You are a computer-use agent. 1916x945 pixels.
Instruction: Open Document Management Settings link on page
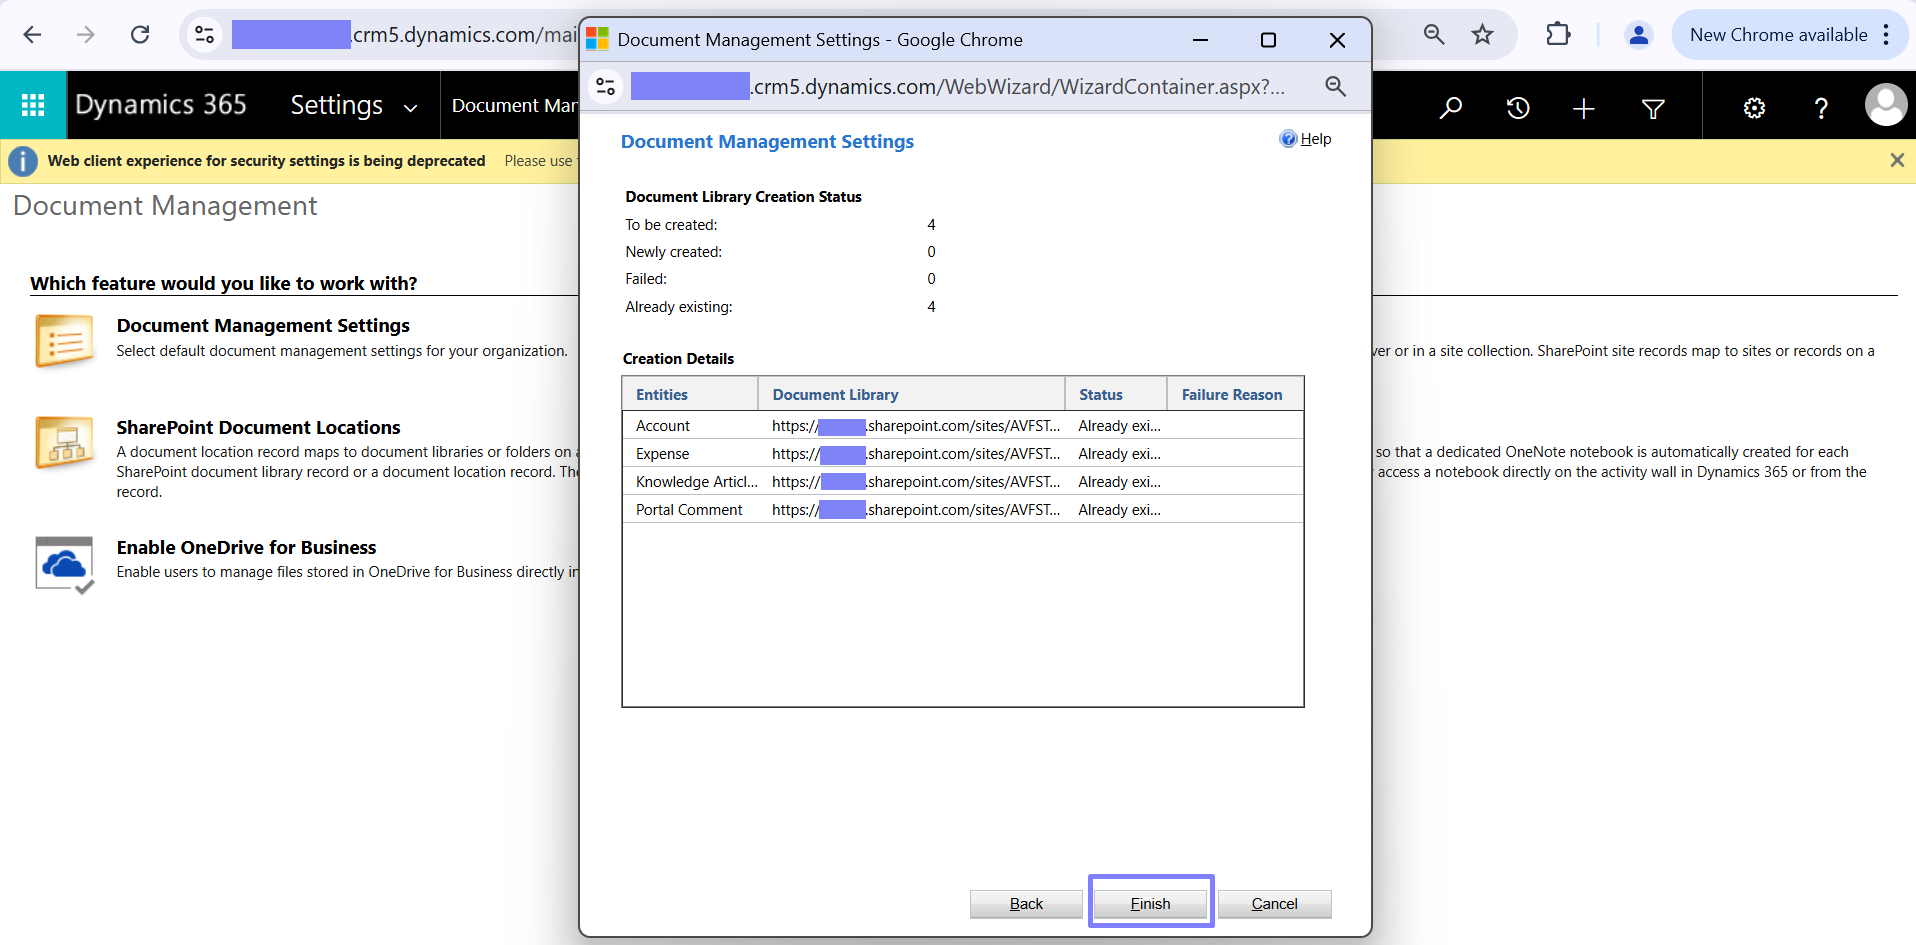pos(263,326)
